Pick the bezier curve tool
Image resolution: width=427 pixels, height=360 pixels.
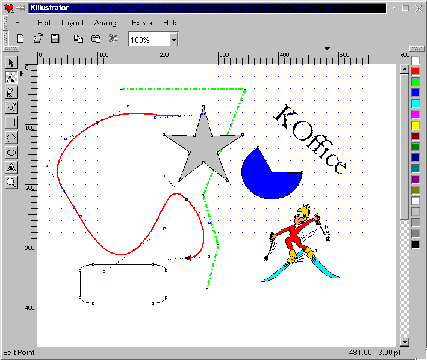coord(11,107)
